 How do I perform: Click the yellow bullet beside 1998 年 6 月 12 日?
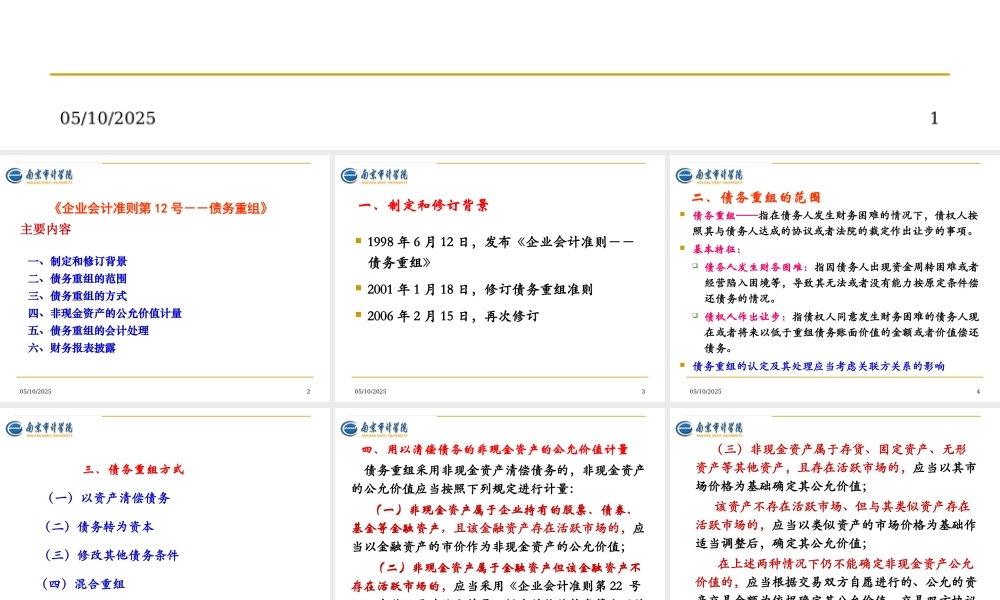pos(359,241)
